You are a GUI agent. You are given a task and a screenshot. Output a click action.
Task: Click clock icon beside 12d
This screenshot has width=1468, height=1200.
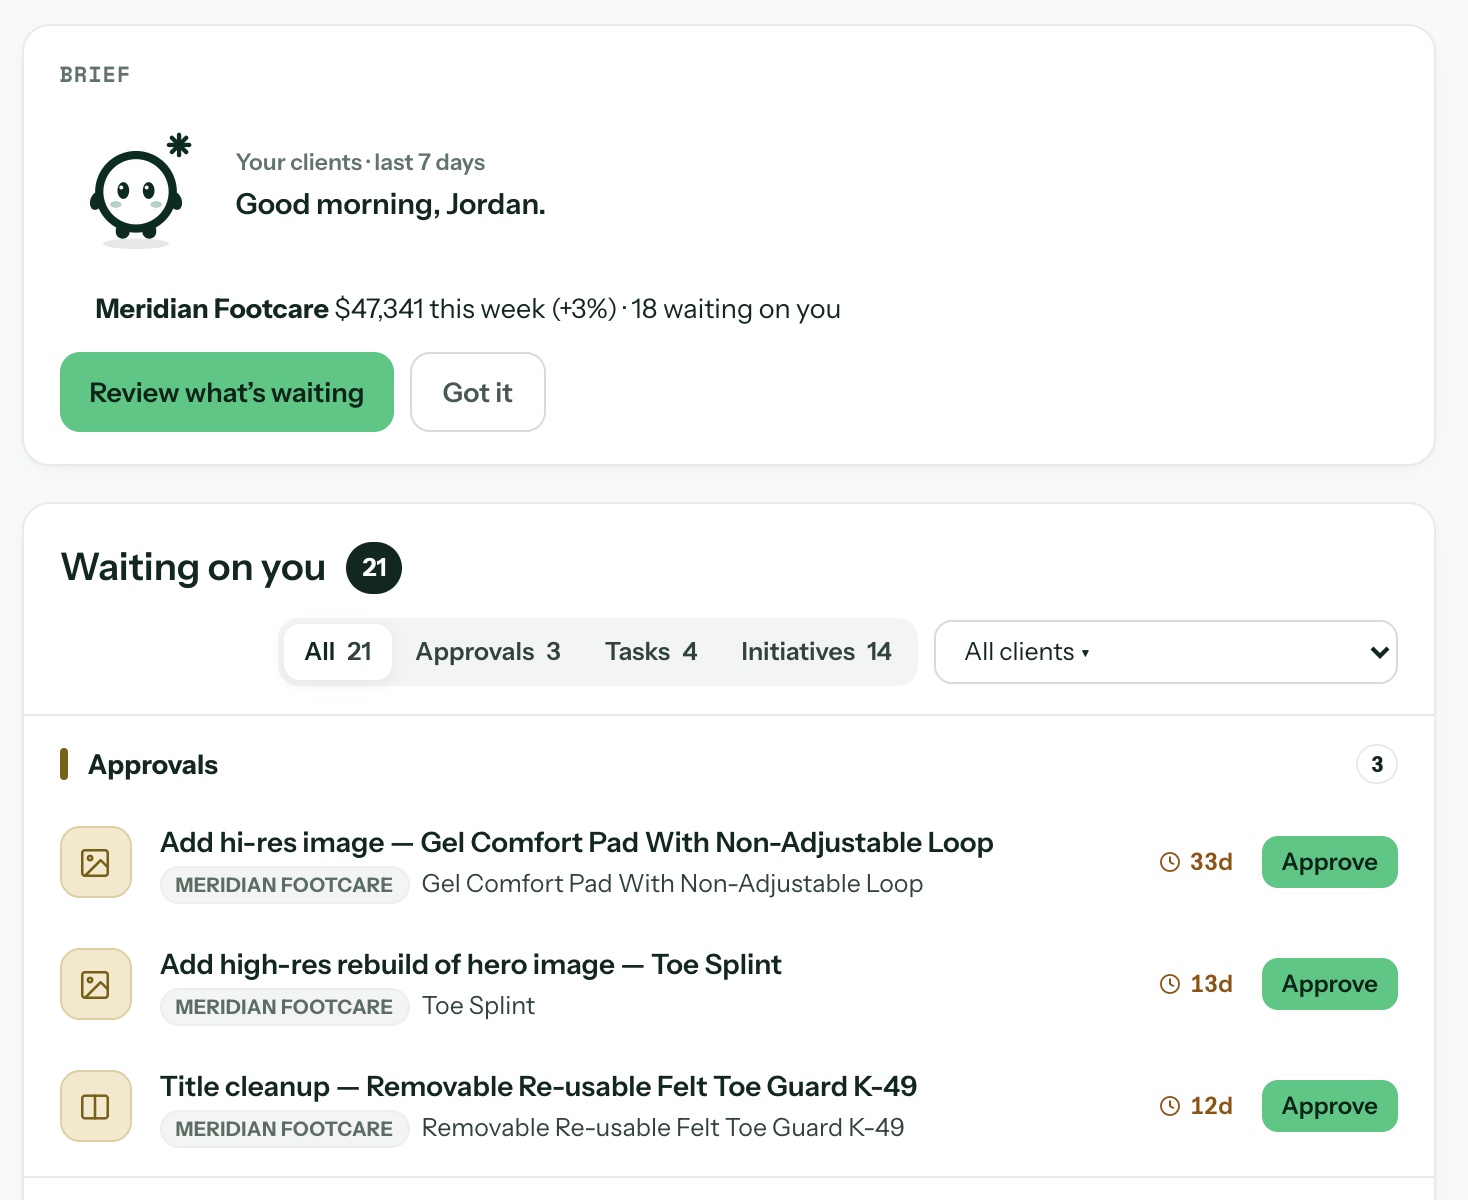click(x=1170, y=1106)
